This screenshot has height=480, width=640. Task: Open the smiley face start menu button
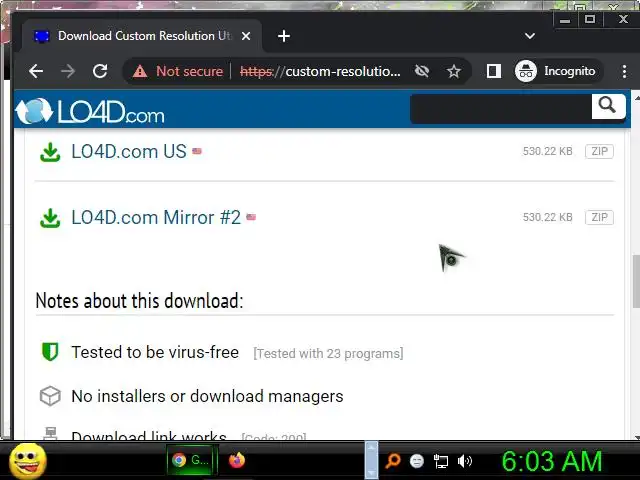tap(28, 461)
